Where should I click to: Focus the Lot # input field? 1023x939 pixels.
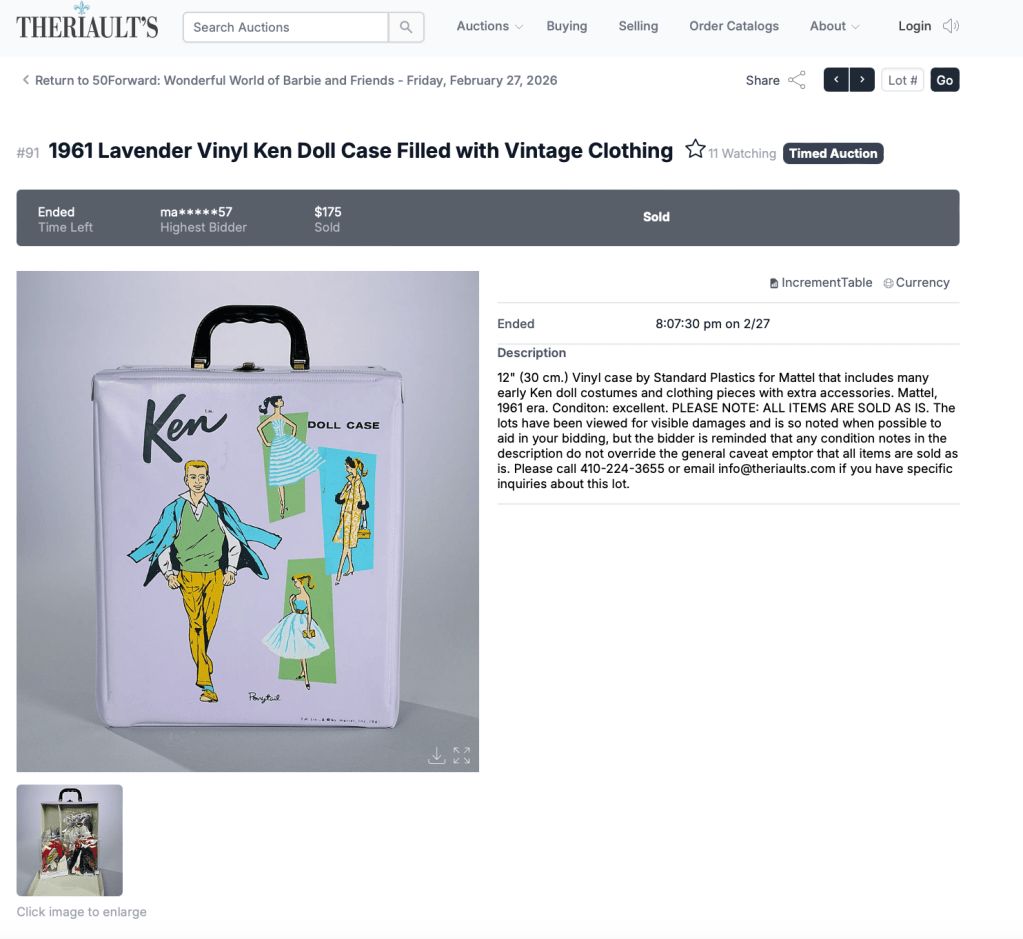902,80
